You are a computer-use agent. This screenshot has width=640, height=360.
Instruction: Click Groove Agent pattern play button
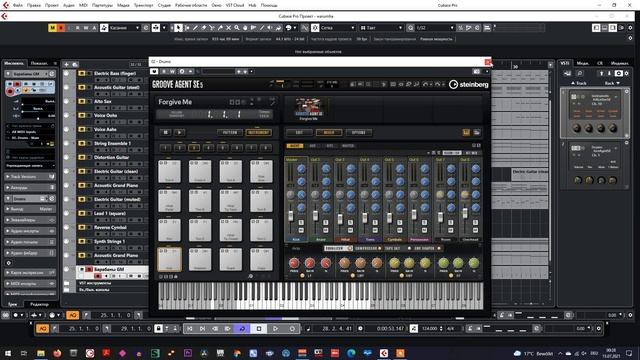pos(179,132)
